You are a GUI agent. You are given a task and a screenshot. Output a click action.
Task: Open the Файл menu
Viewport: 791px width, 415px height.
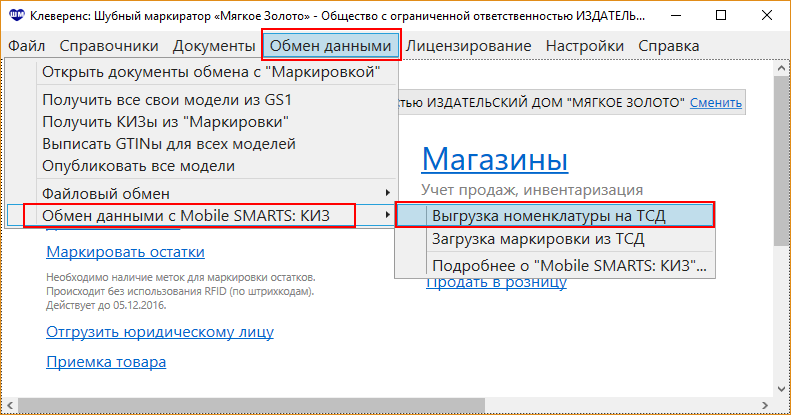click(x=26, y=46)
